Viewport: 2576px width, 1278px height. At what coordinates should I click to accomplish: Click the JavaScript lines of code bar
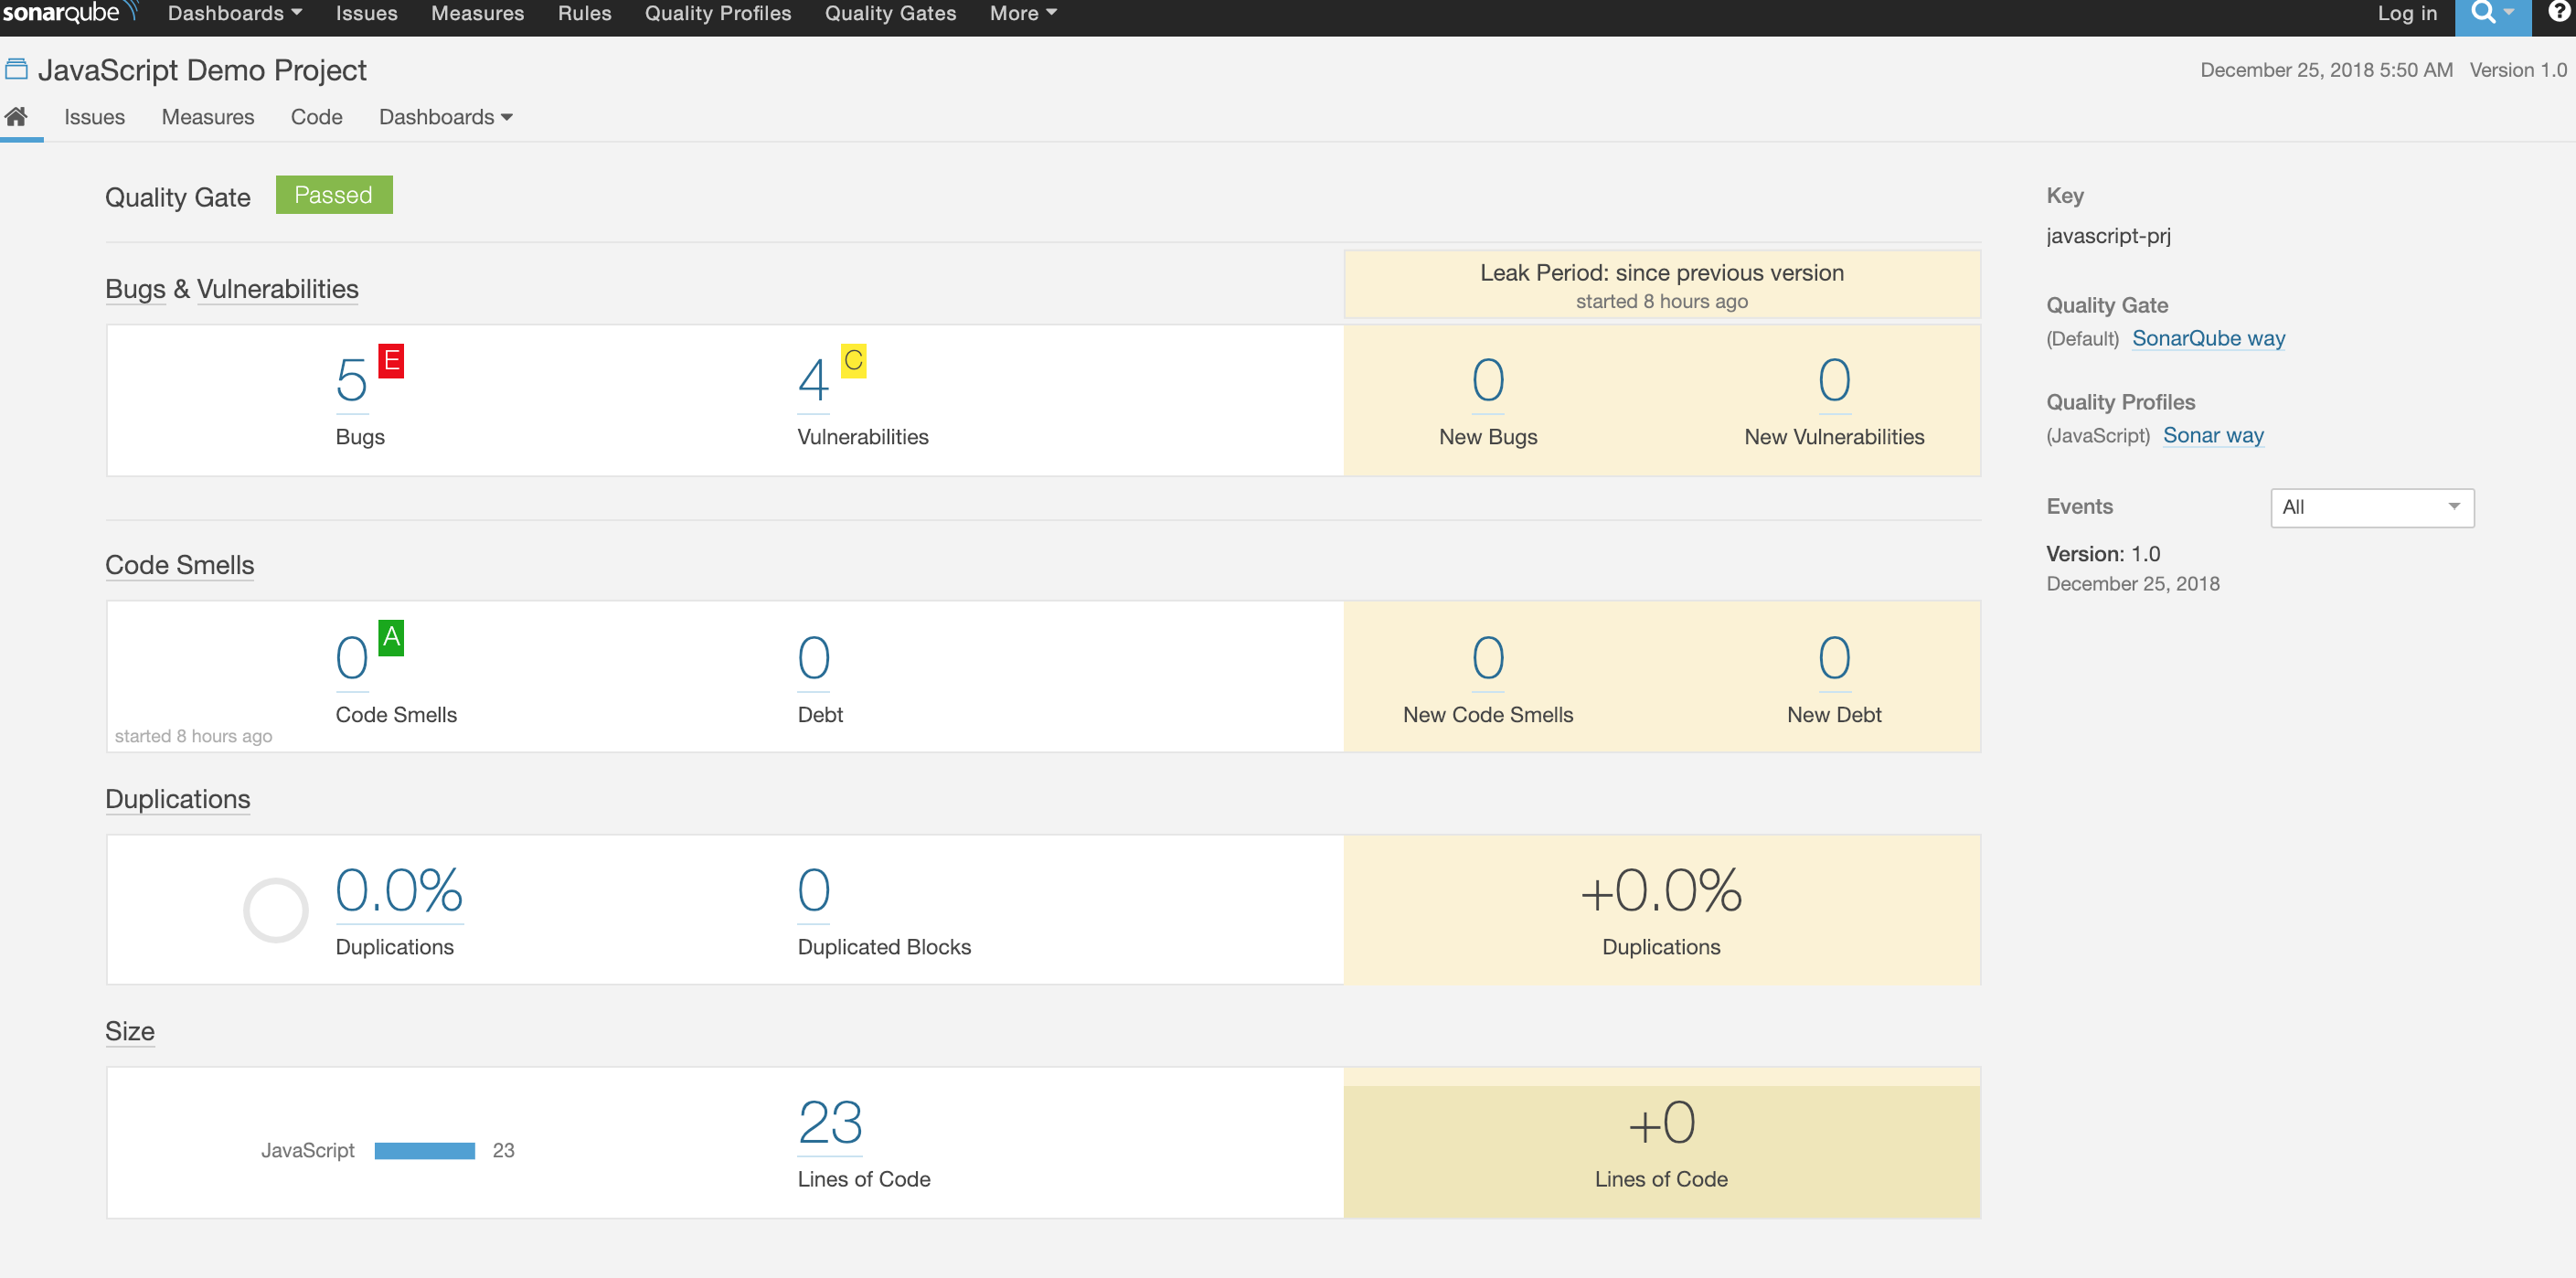424,1150
